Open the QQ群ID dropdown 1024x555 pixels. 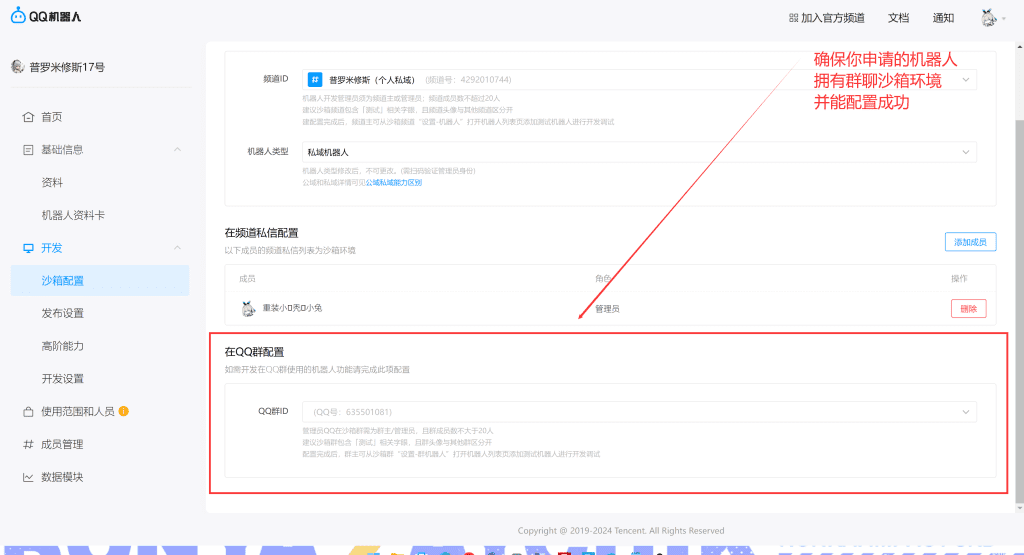pyautogui.click(x=639, y=412)
